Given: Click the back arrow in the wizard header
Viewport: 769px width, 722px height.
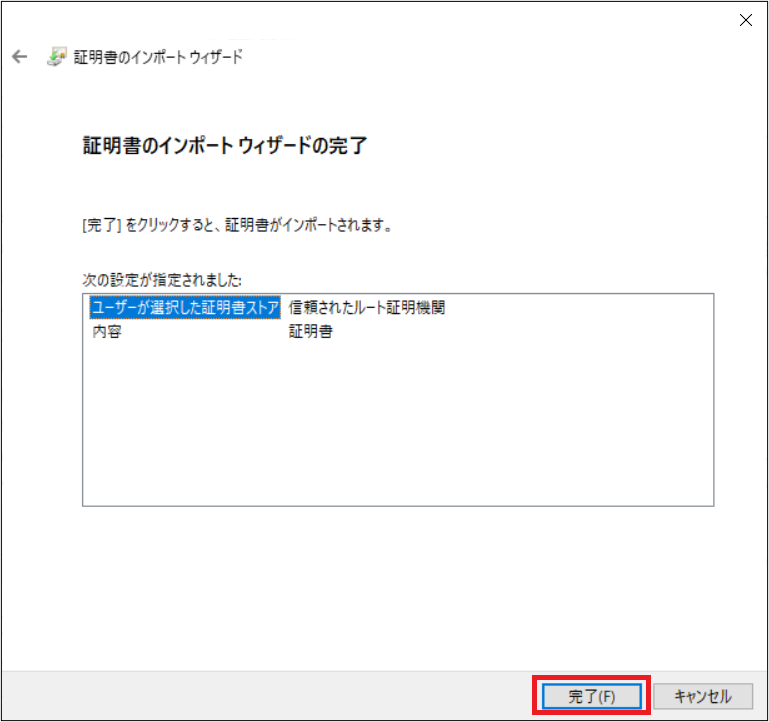Looking at the screenshot, I should pyautogui.click(x=19, y=57).
